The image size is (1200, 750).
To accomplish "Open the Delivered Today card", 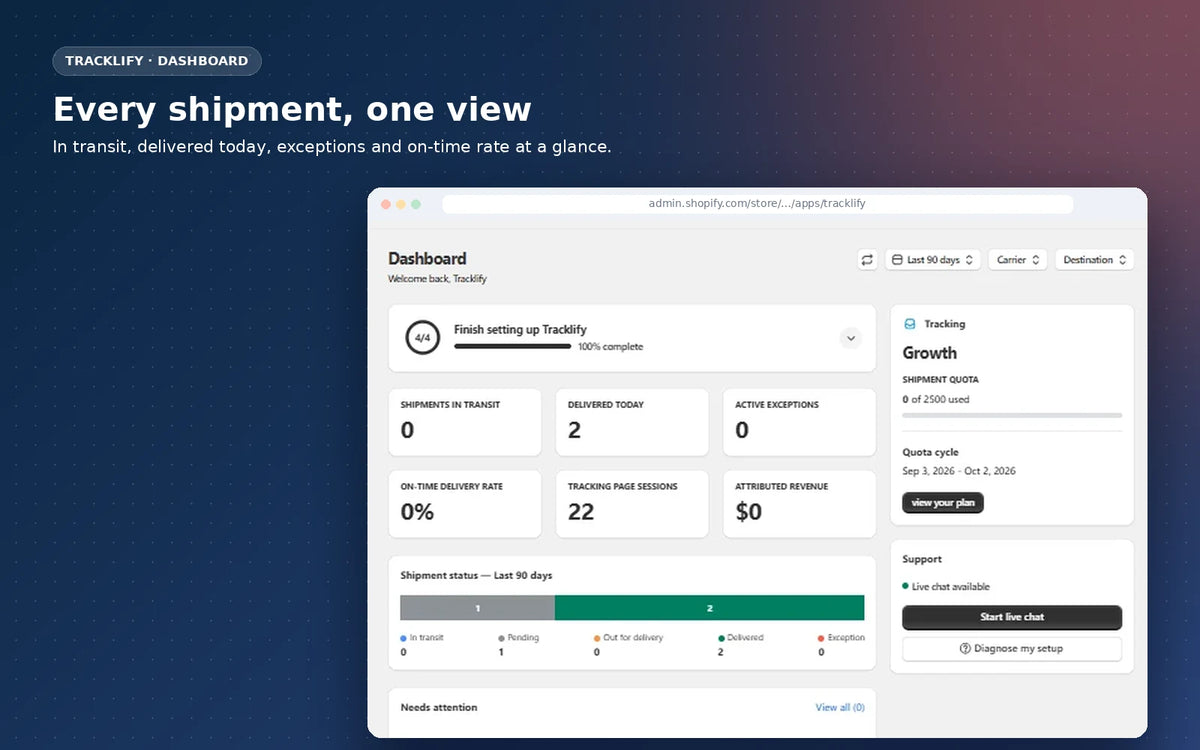I will click(632, 422).
